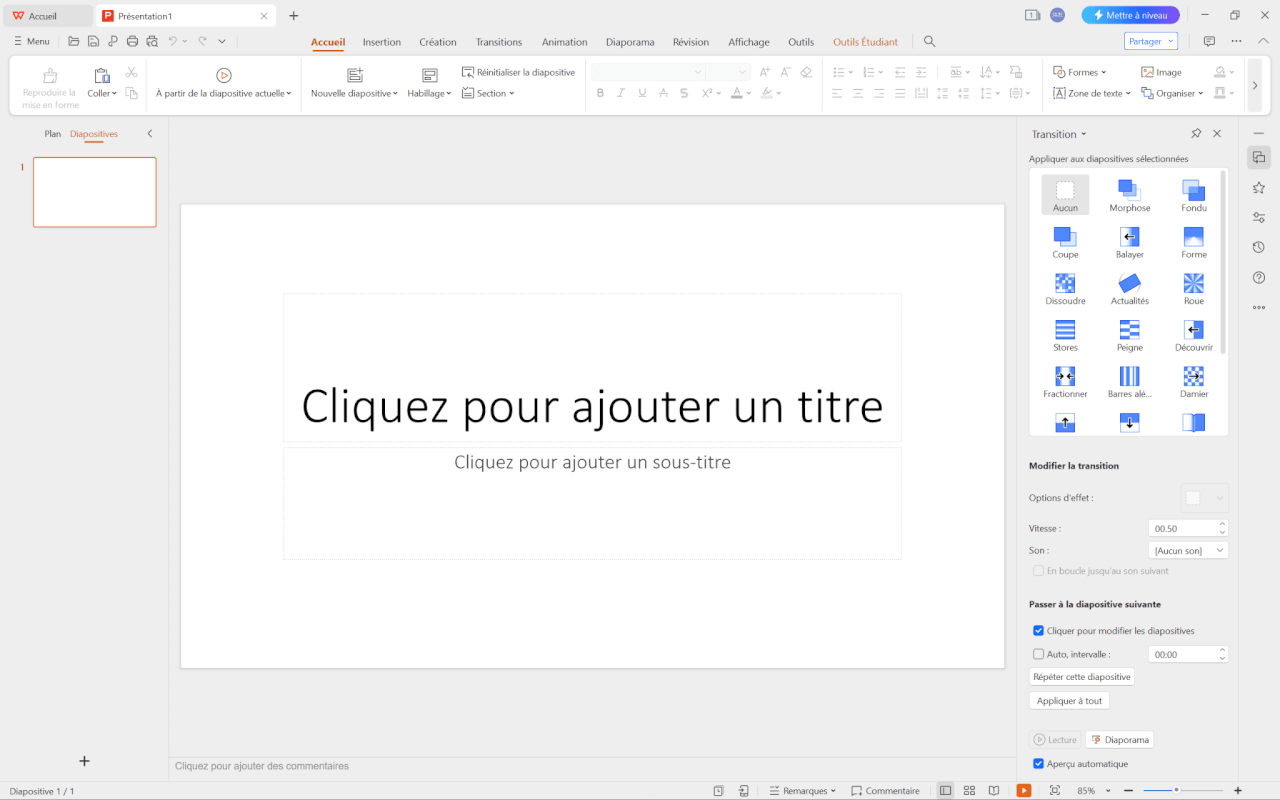
Task: Select slide 1 thumbnail in the panel
Action: (94, 192)
